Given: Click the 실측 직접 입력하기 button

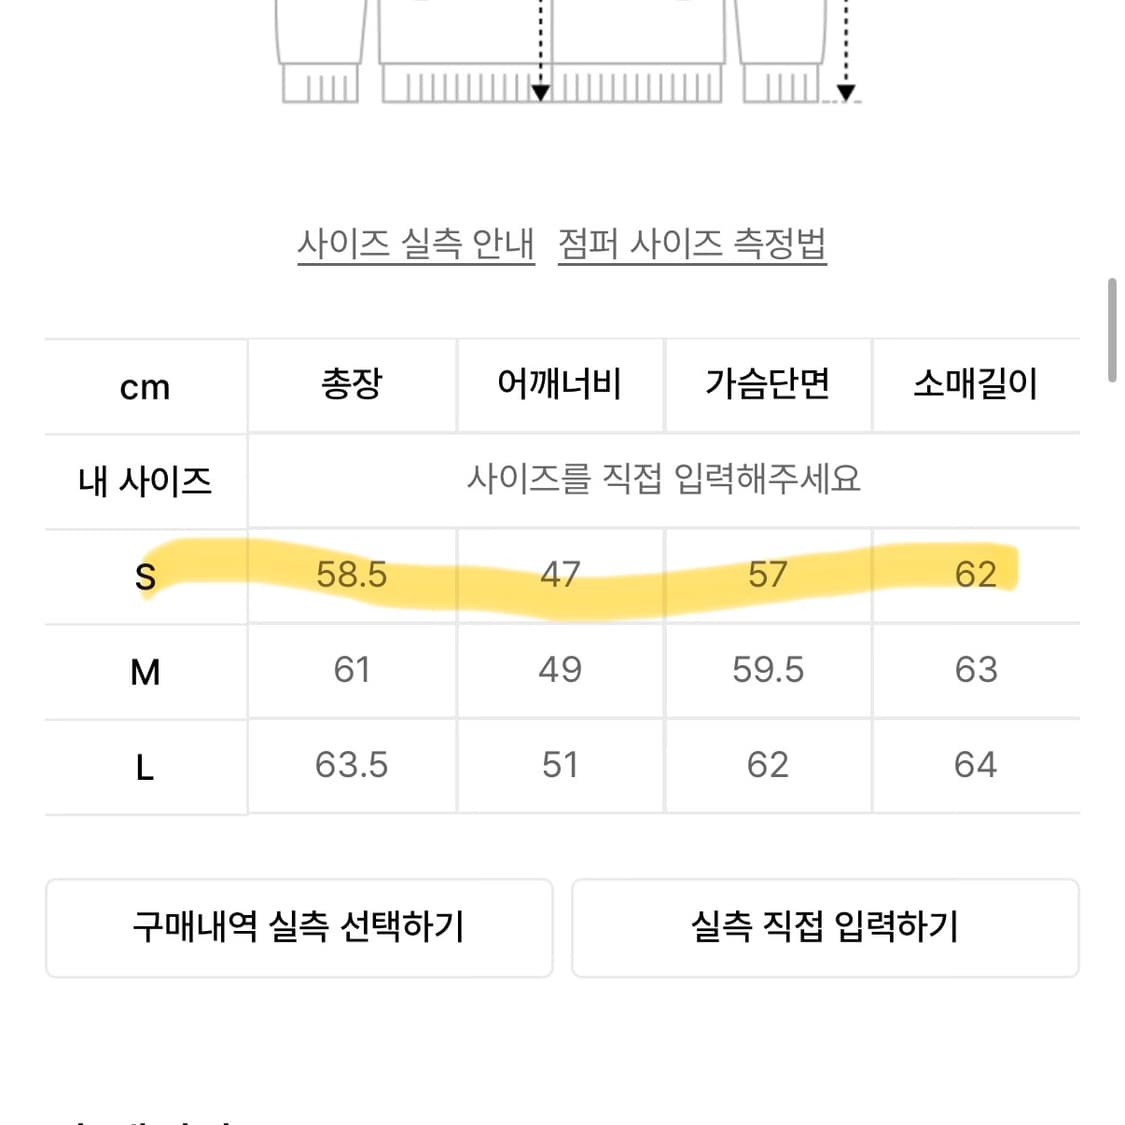Looking at the screenshot, I should pyautogui.click(x=826, y=928).
